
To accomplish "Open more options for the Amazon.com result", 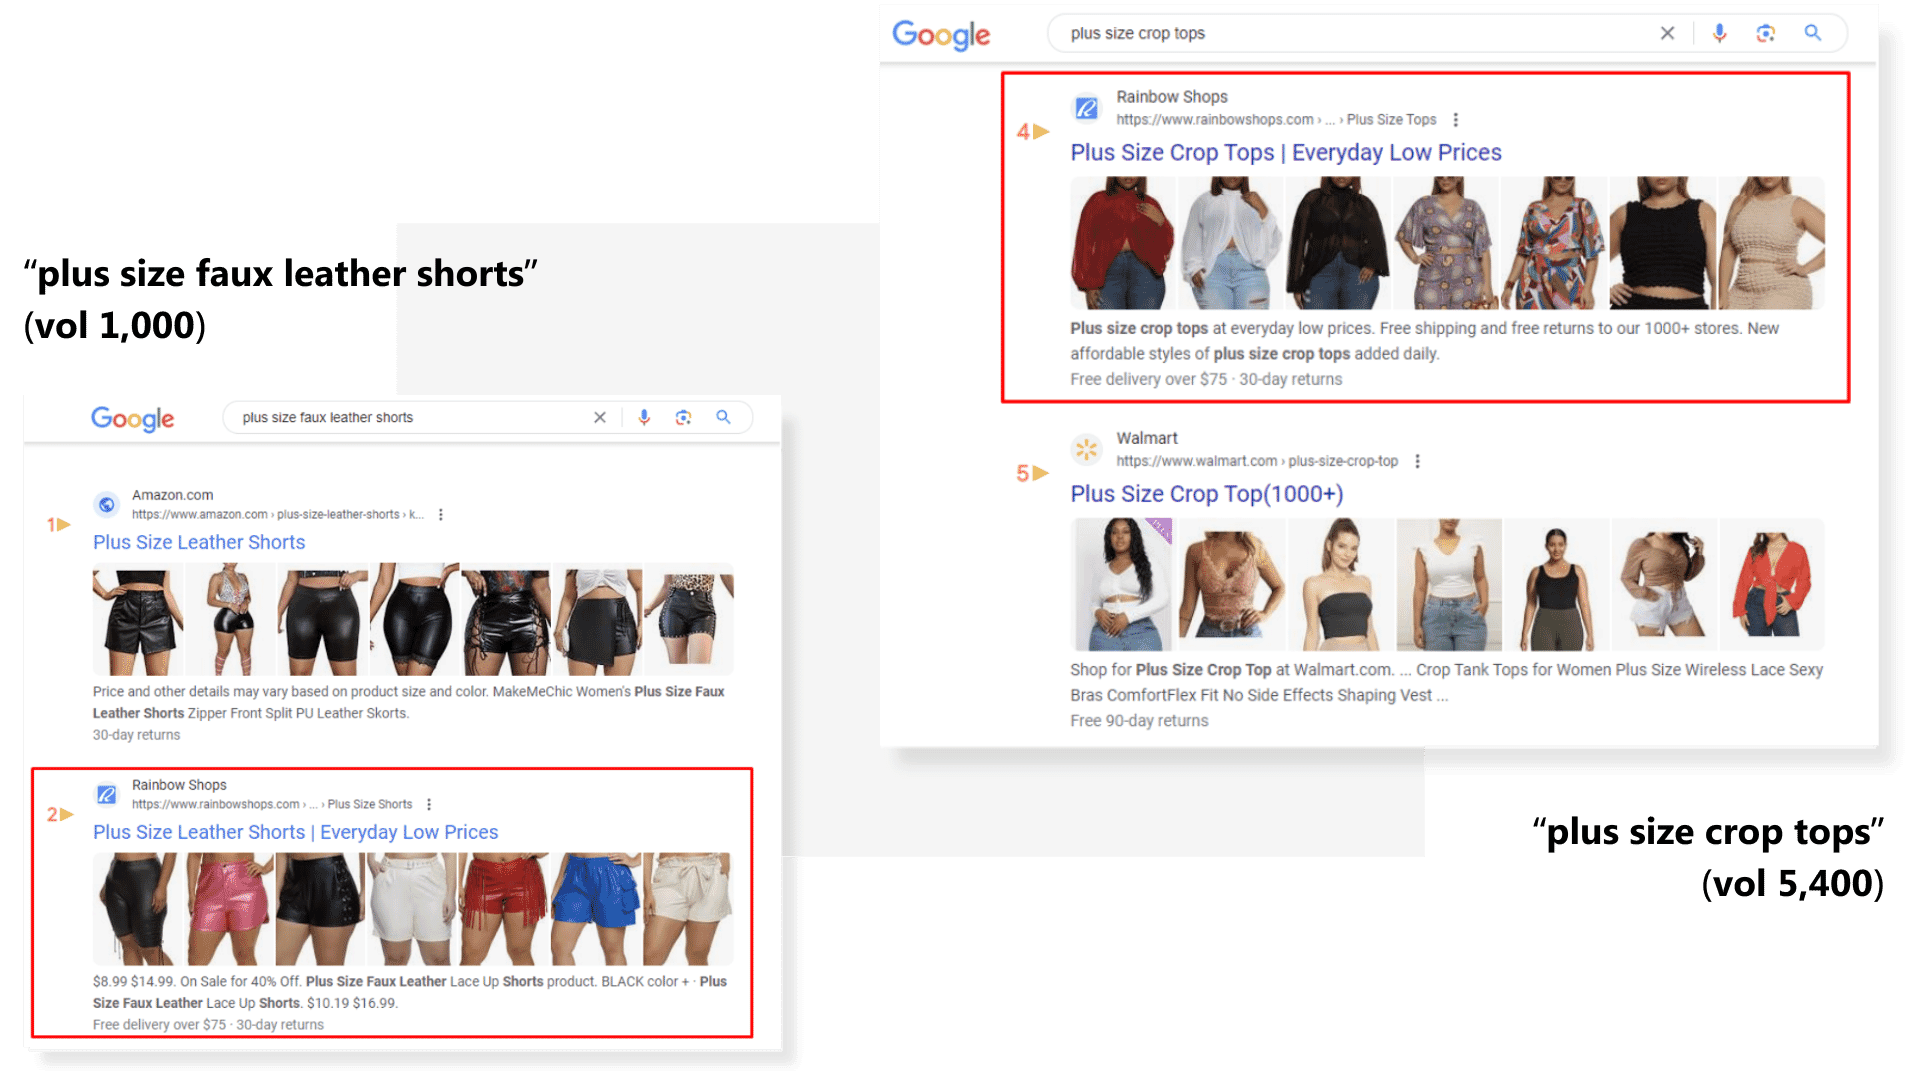I will point(440,514).
